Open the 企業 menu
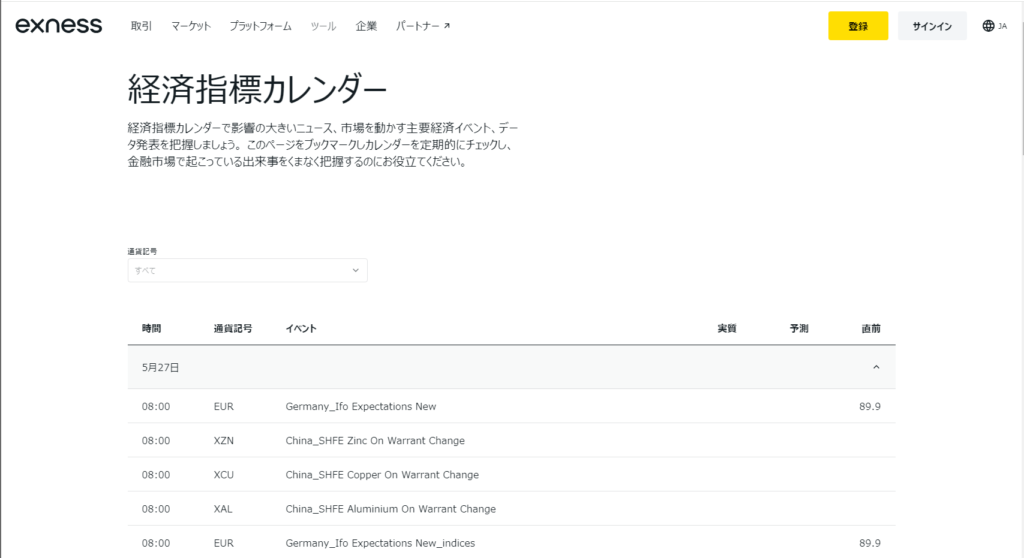1024x558 pixels. click(x=366, y=26)
